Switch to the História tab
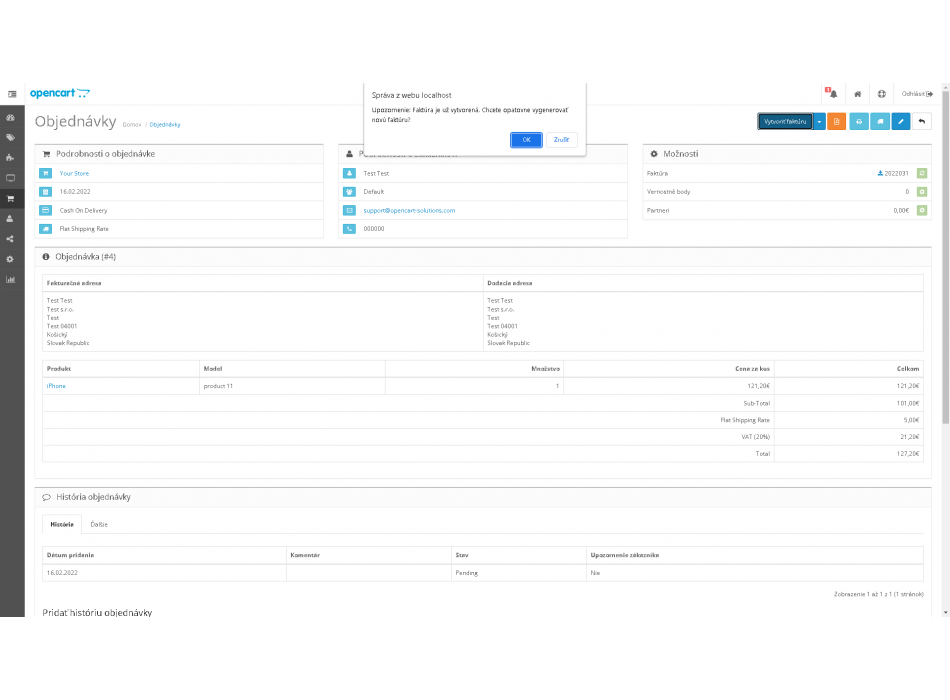Viewport: 950px width, 700px height. [x=62, y=524]
